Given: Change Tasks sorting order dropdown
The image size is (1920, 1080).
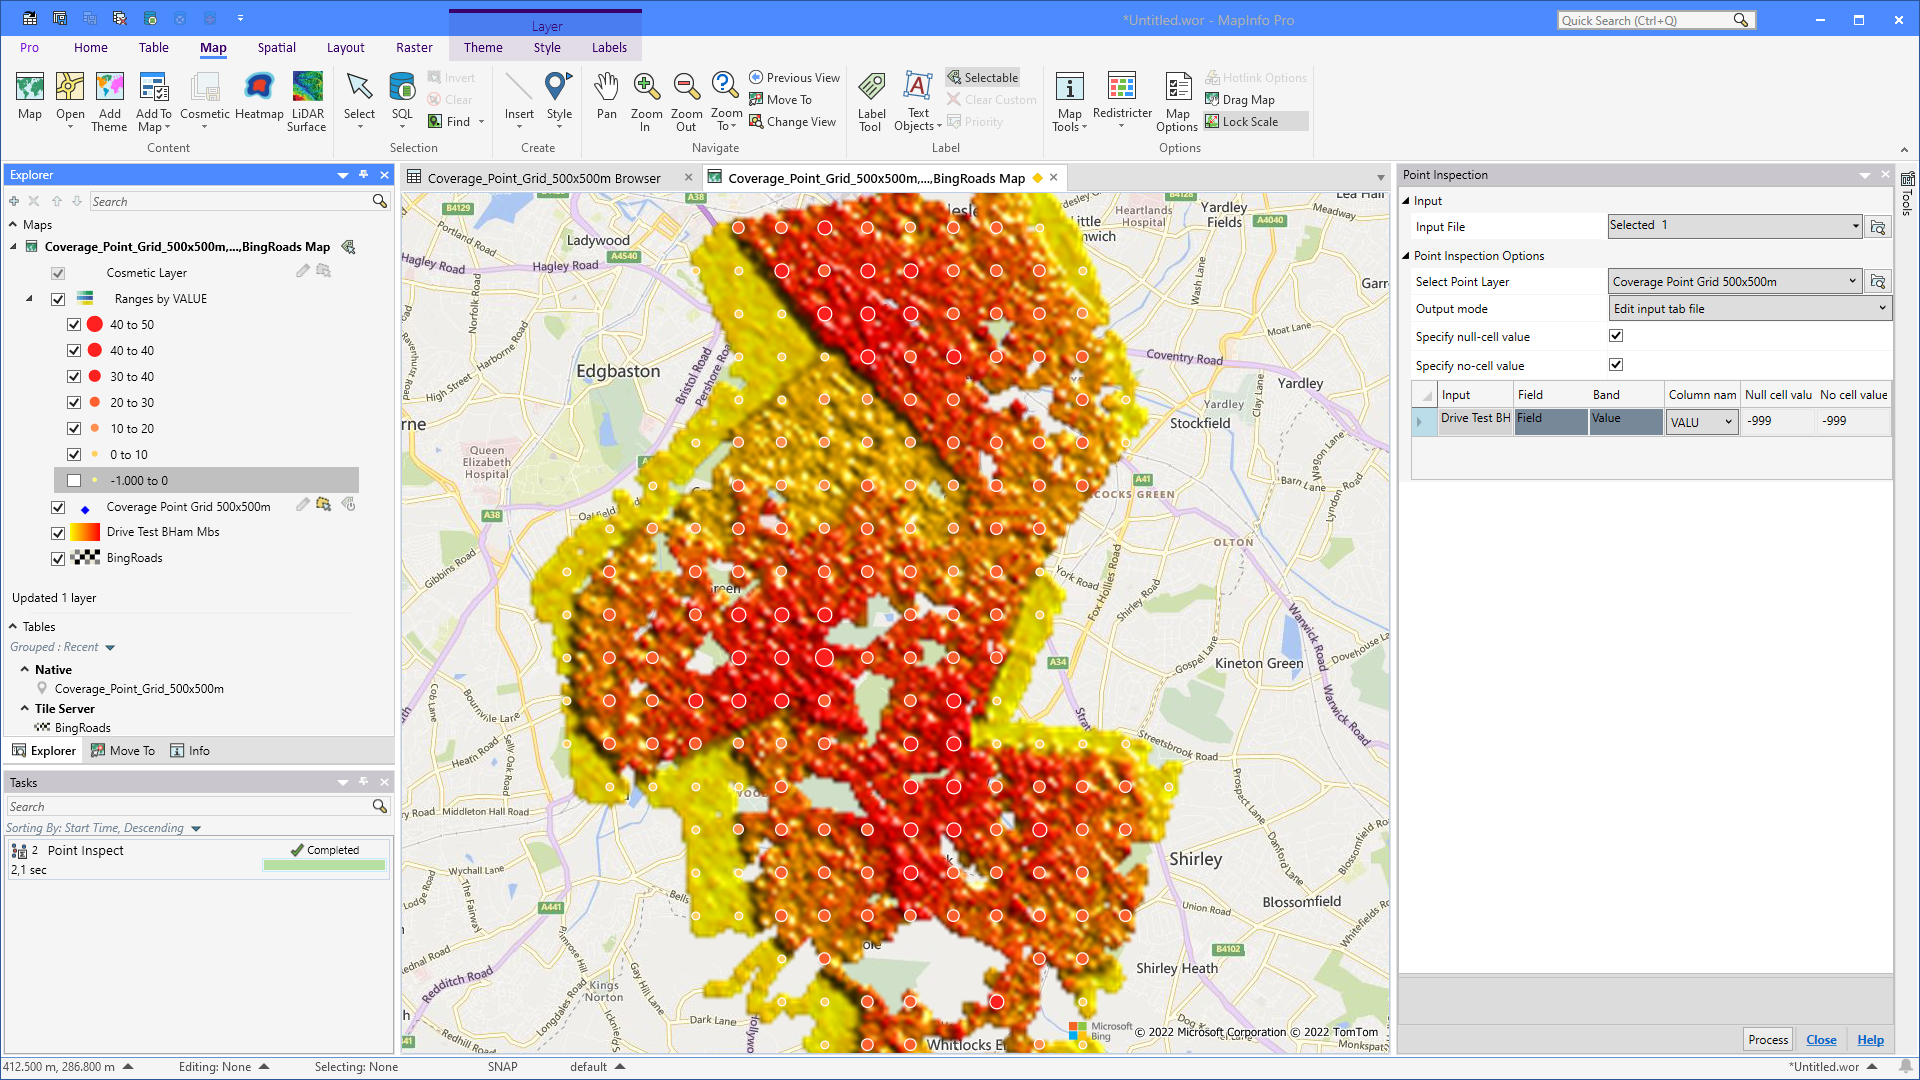Looking at the screenshot, I should (x=196, y=829).
